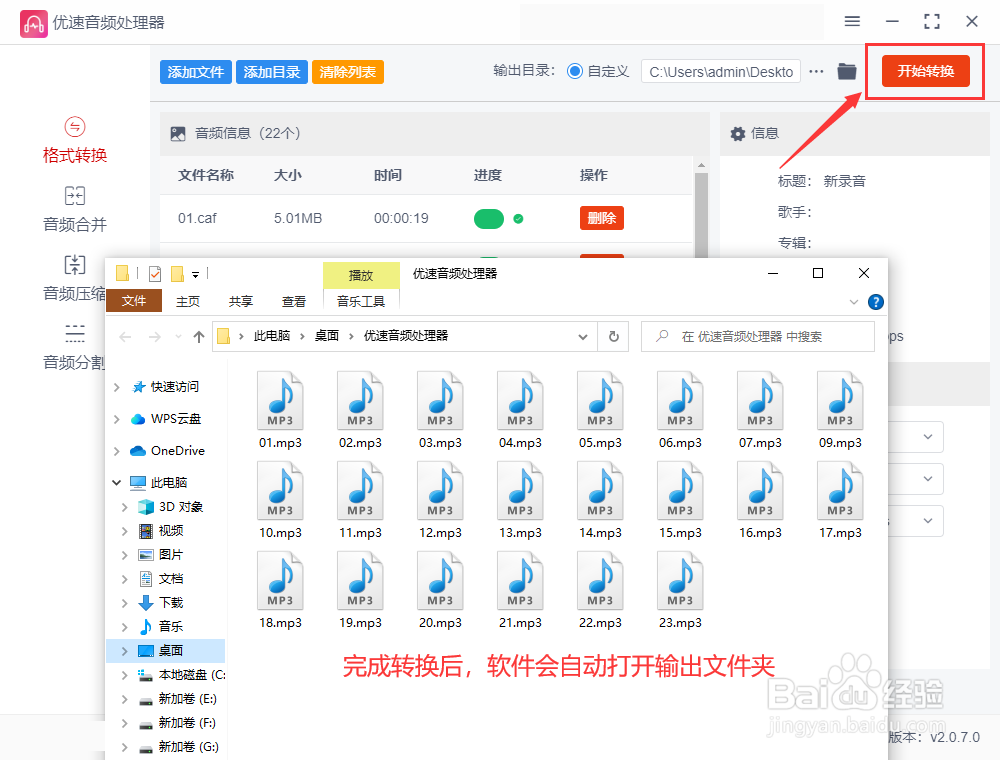The height and width of the screenshot is (760, 1000).
Task: Collapse the 此电脑 tree node
Action: [116, 483]
